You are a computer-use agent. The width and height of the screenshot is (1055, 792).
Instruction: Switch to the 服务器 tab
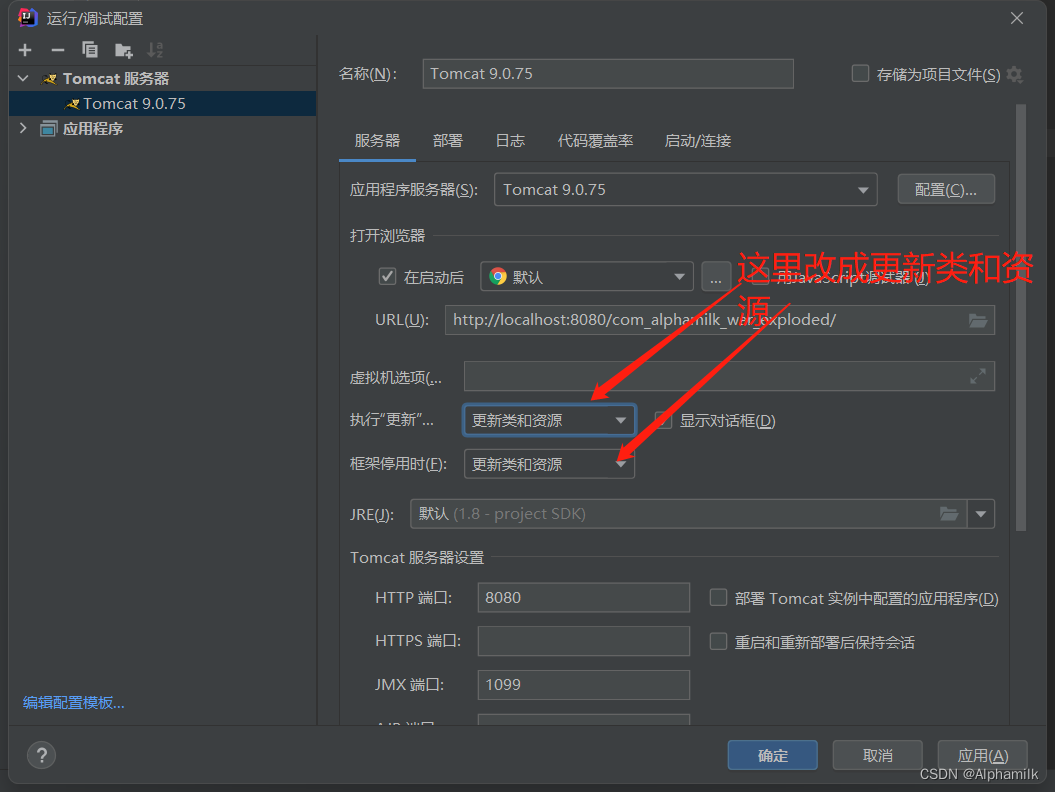pos(377,141)
